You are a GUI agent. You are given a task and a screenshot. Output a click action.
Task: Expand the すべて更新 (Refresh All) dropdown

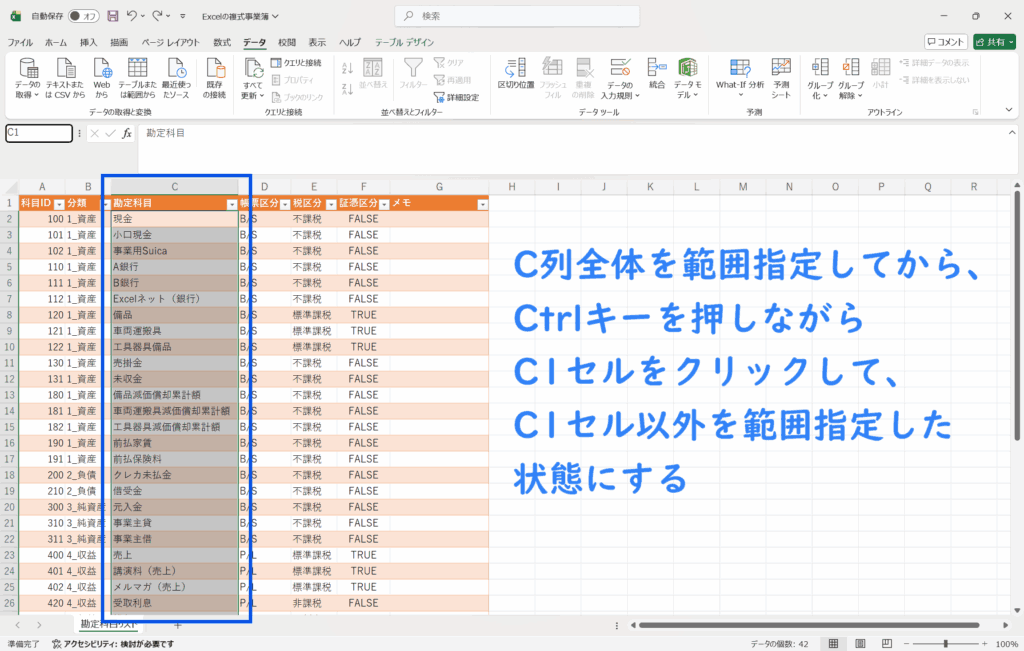coord(254,96)
